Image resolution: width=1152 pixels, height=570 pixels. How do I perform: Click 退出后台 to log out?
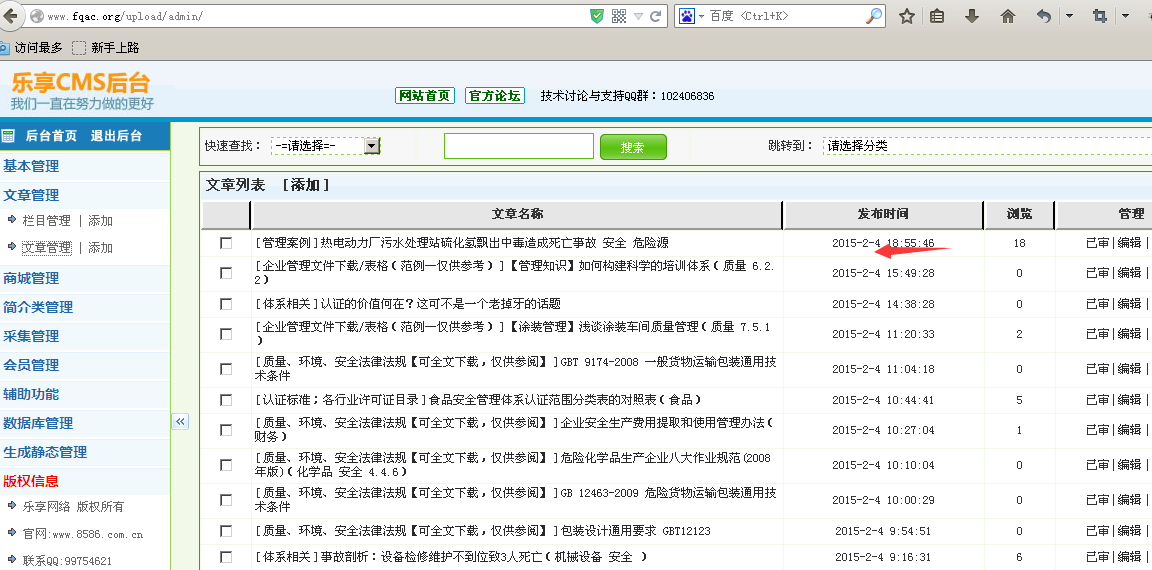(x=116, y=136)
